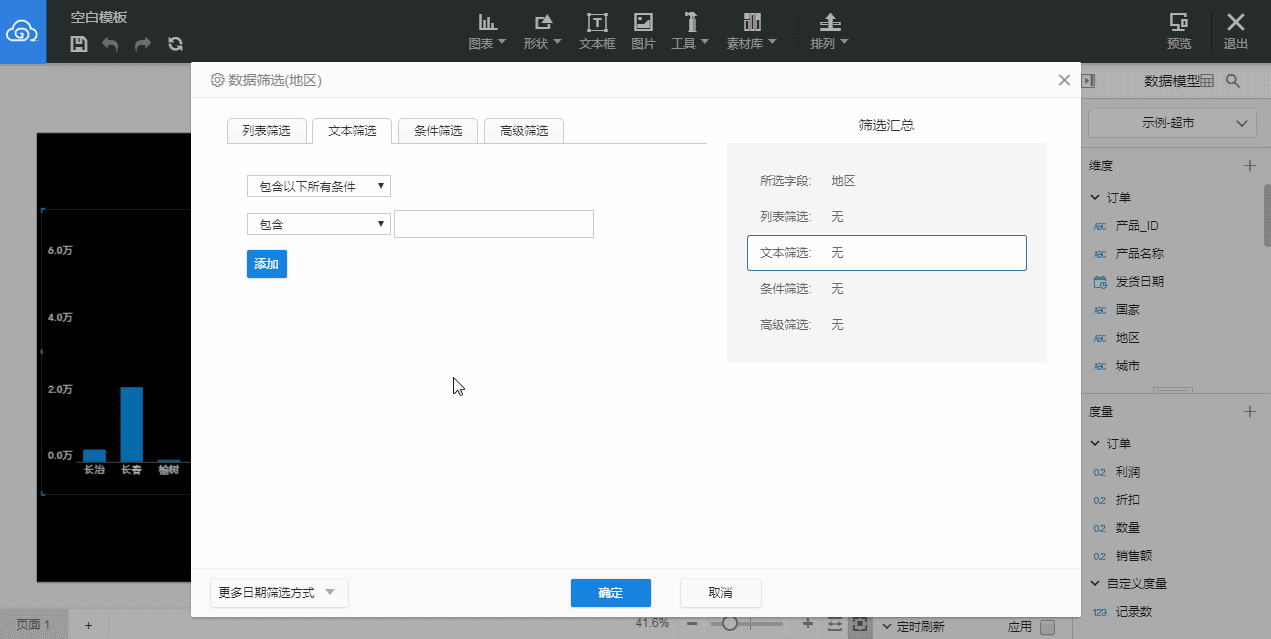The image size is (1271, 639).
Task: Click the save icon in toolbar
Action: pos(79,44)
